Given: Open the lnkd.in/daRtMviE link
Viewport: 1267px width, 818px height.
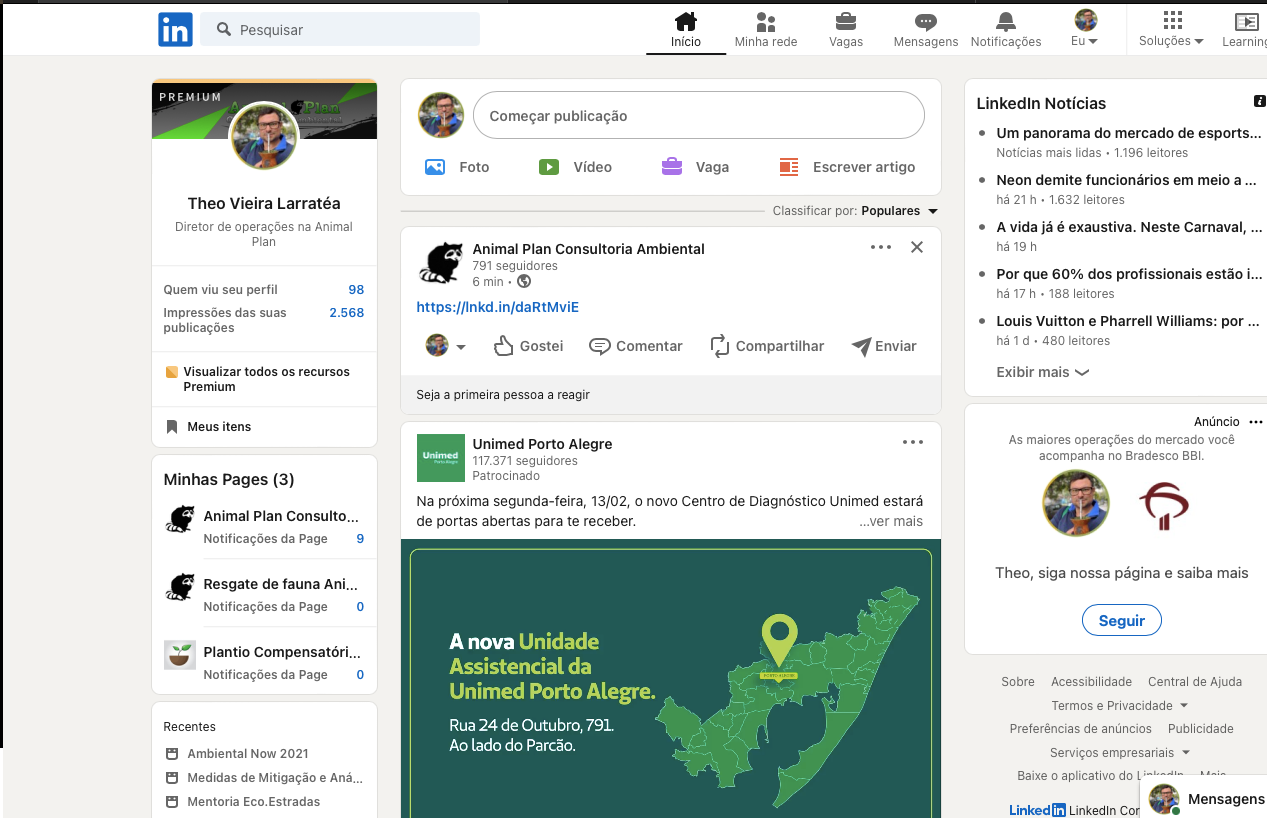Looking at the screenshot, I should tap(497, 307).
